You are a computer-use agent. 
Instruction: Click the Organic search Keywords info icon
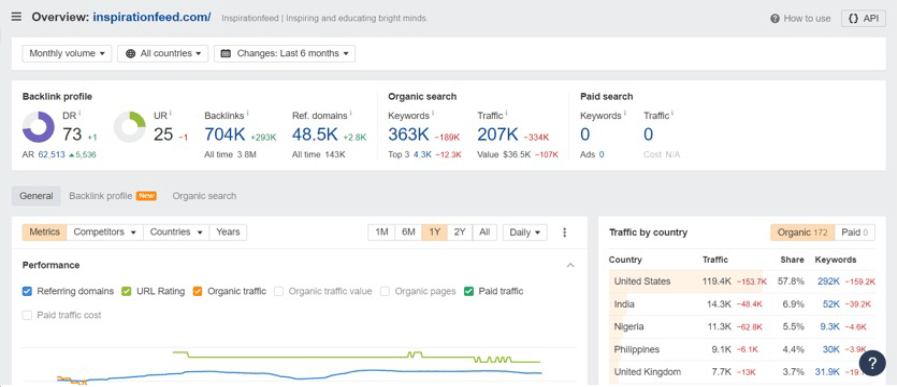coord(432,114)
